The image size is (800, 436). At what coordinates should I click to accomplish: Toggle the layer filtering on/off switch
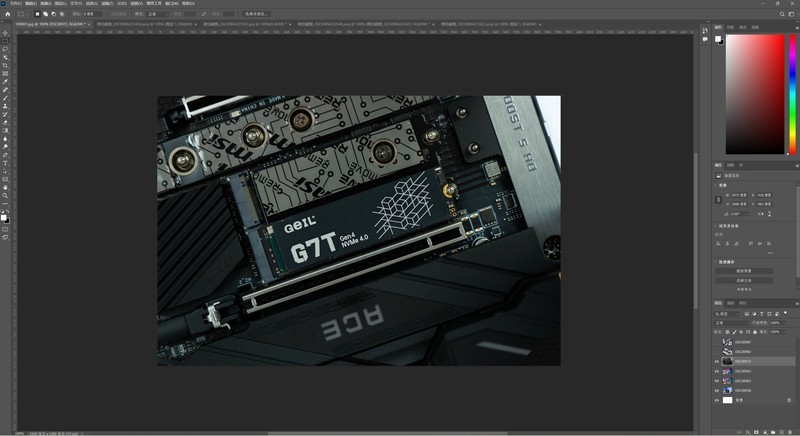tap(785, 313)
